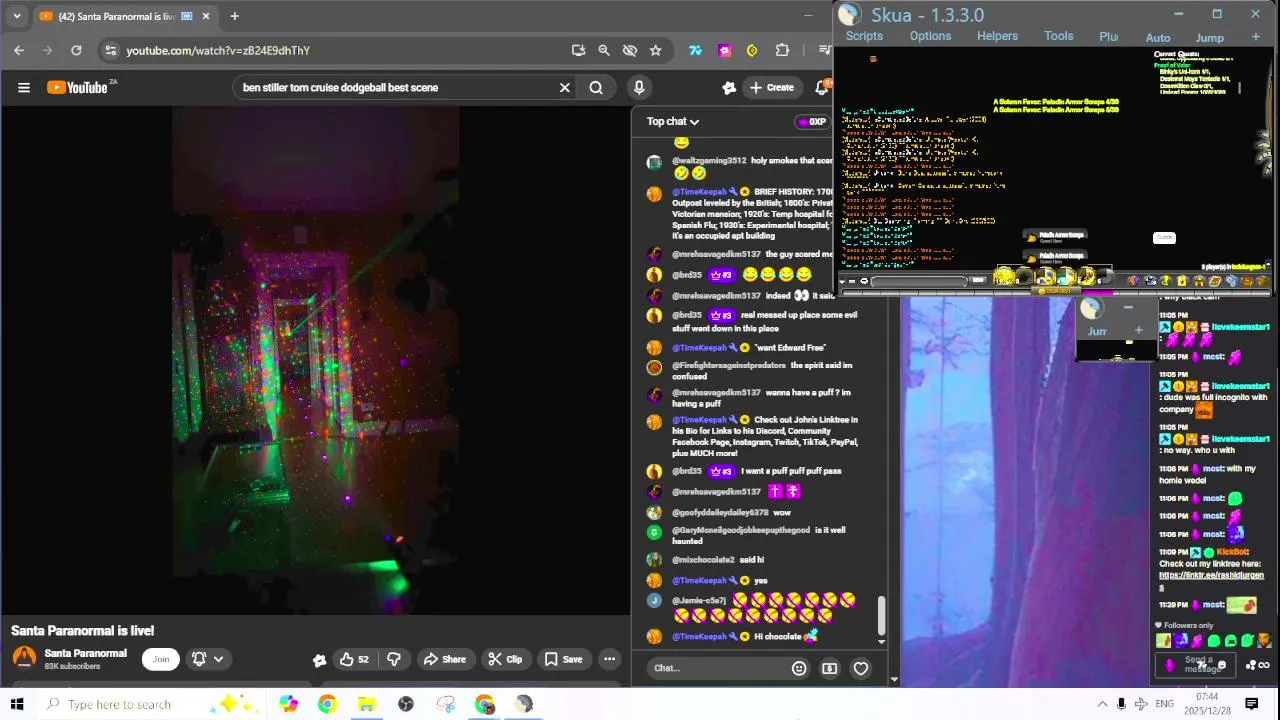Click the crossed-eye icon in address bar

pyautogui.click(x=630, y=50)
